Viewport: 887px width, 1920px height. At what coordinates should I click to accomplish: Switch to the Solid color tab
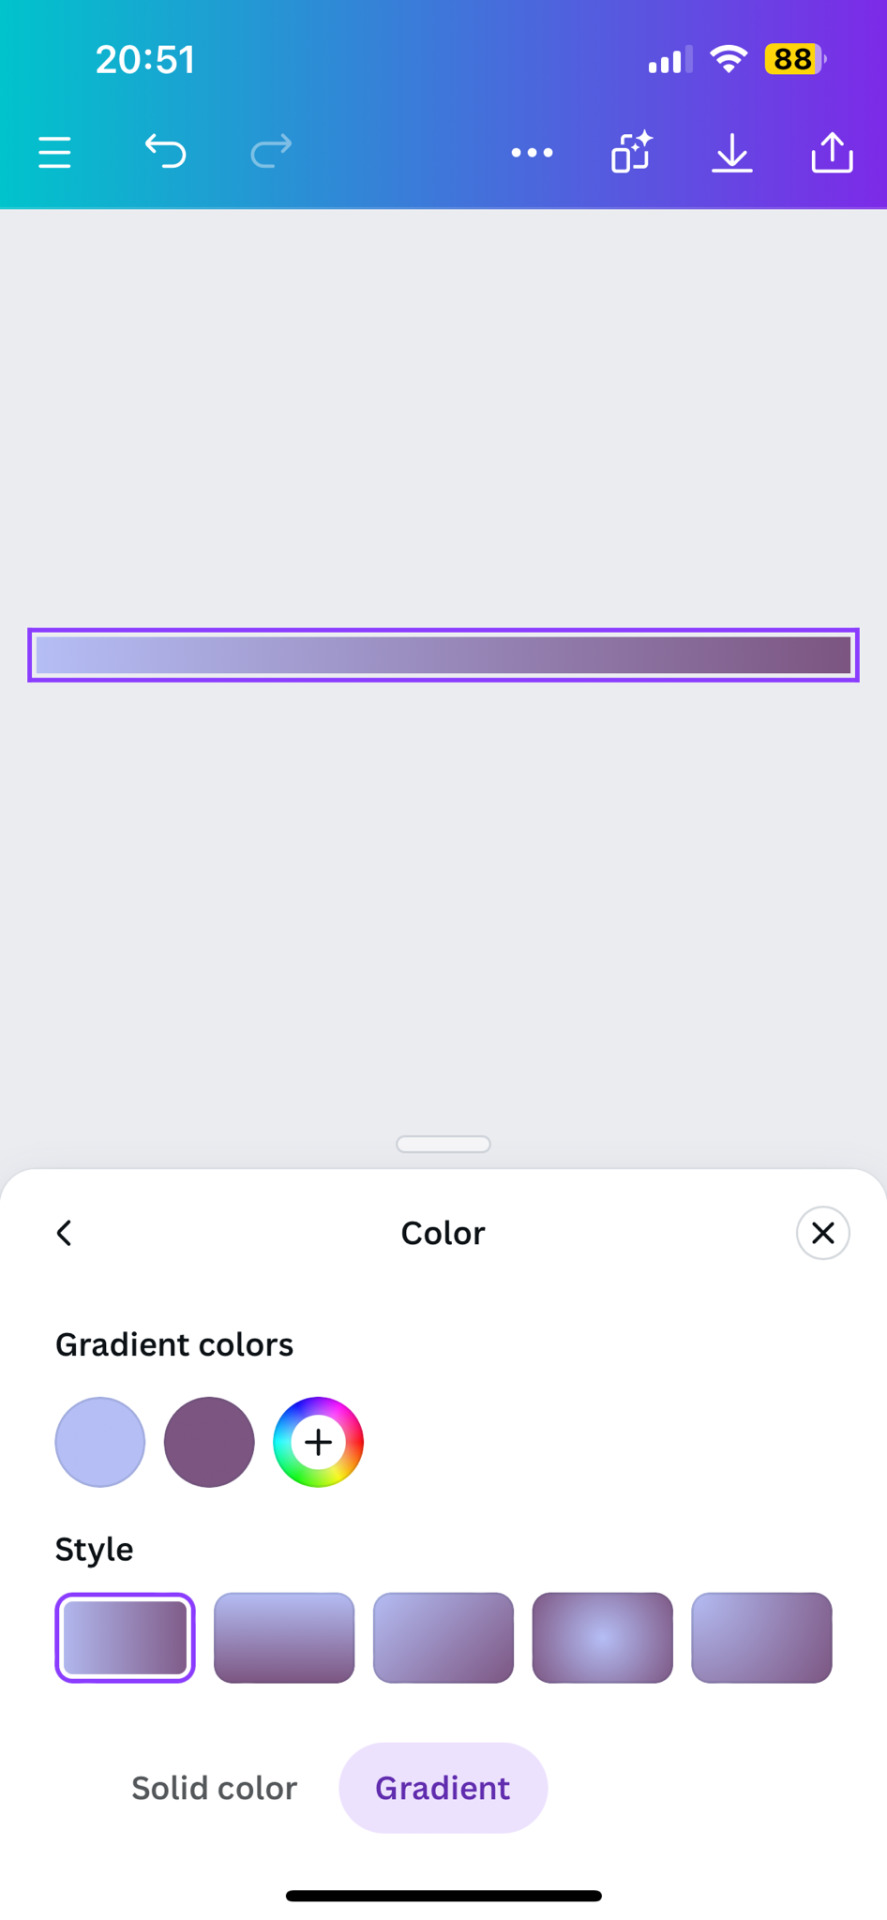pyautogui.click(x=214, y=1788)
